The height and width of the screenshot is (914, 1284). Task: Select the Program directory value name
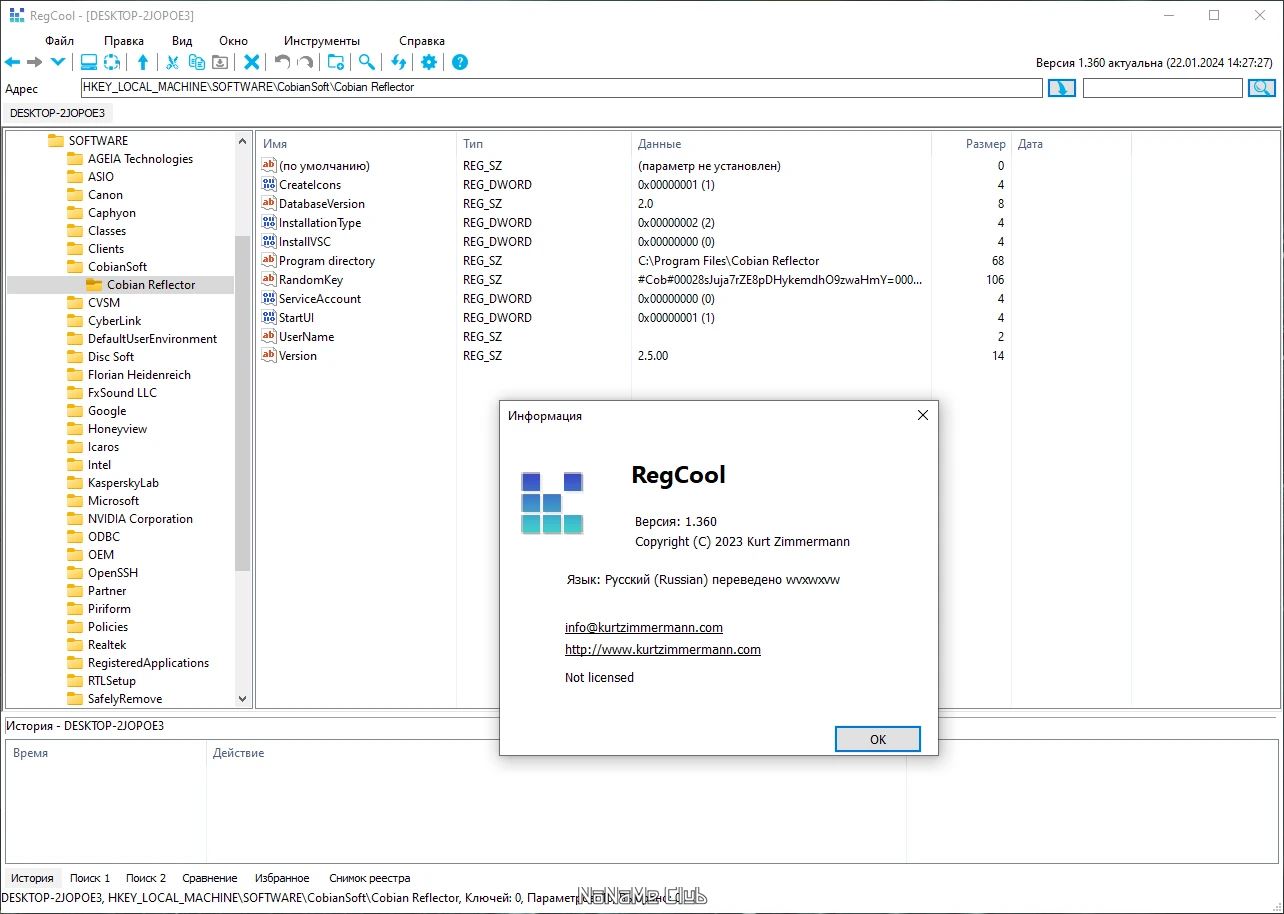pyautogui.click(x=327, y=261)
